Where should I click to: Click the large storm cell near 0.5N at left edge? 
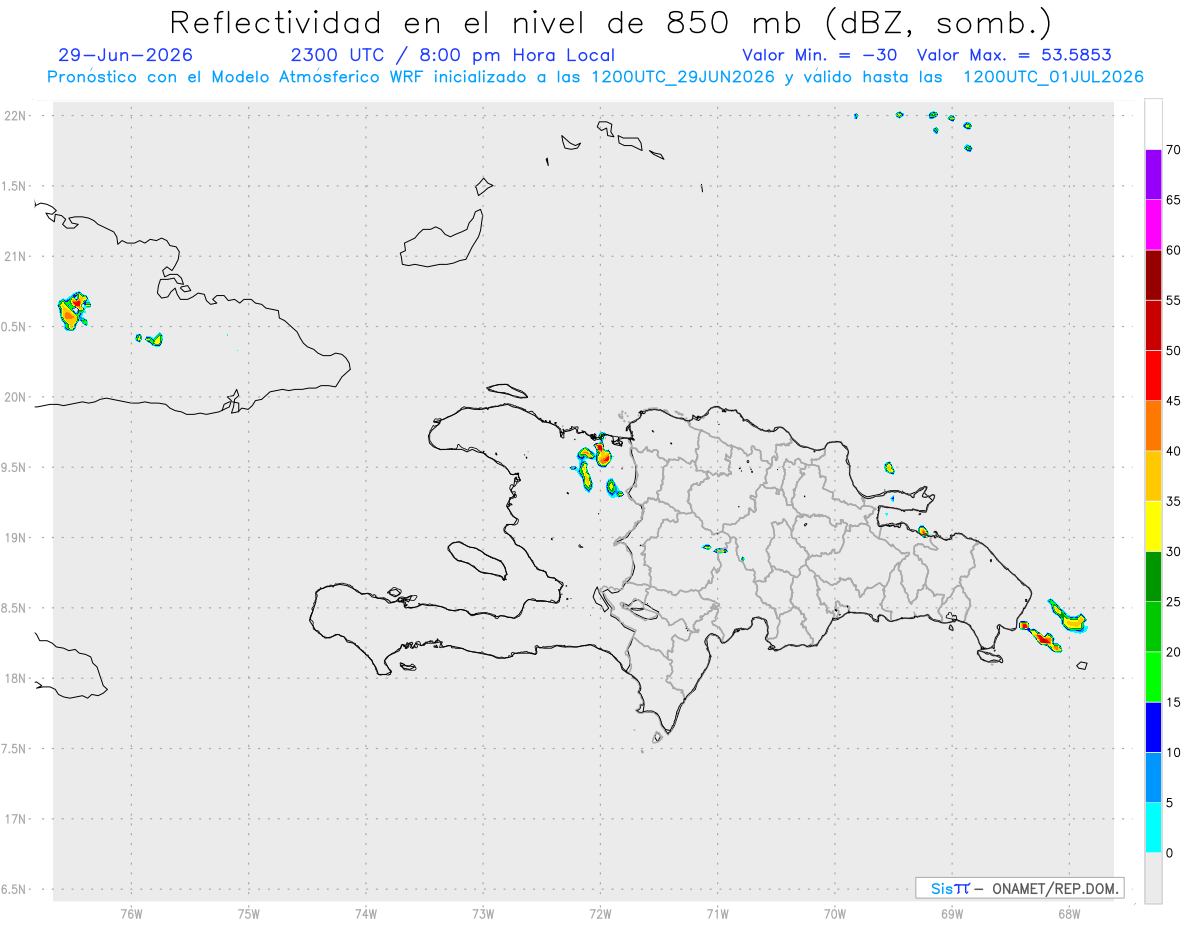coord(72,311)
